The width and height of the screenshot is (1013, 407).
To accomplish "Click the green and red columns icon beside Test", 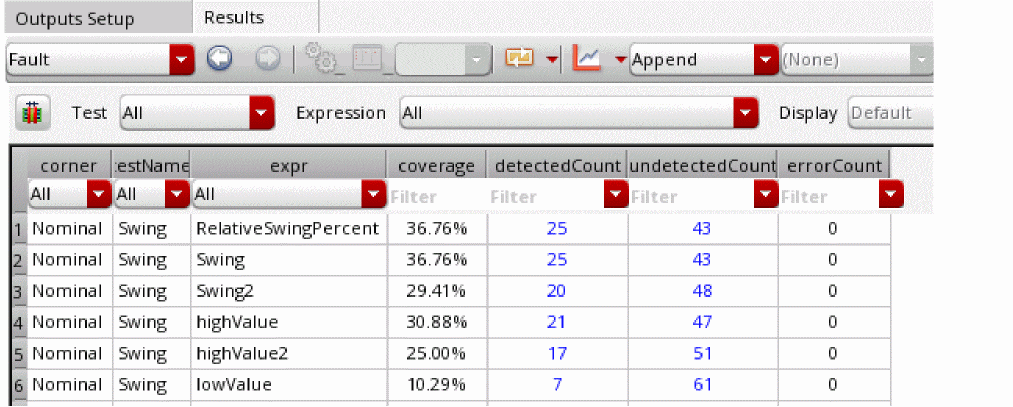I will click(33, 113).
